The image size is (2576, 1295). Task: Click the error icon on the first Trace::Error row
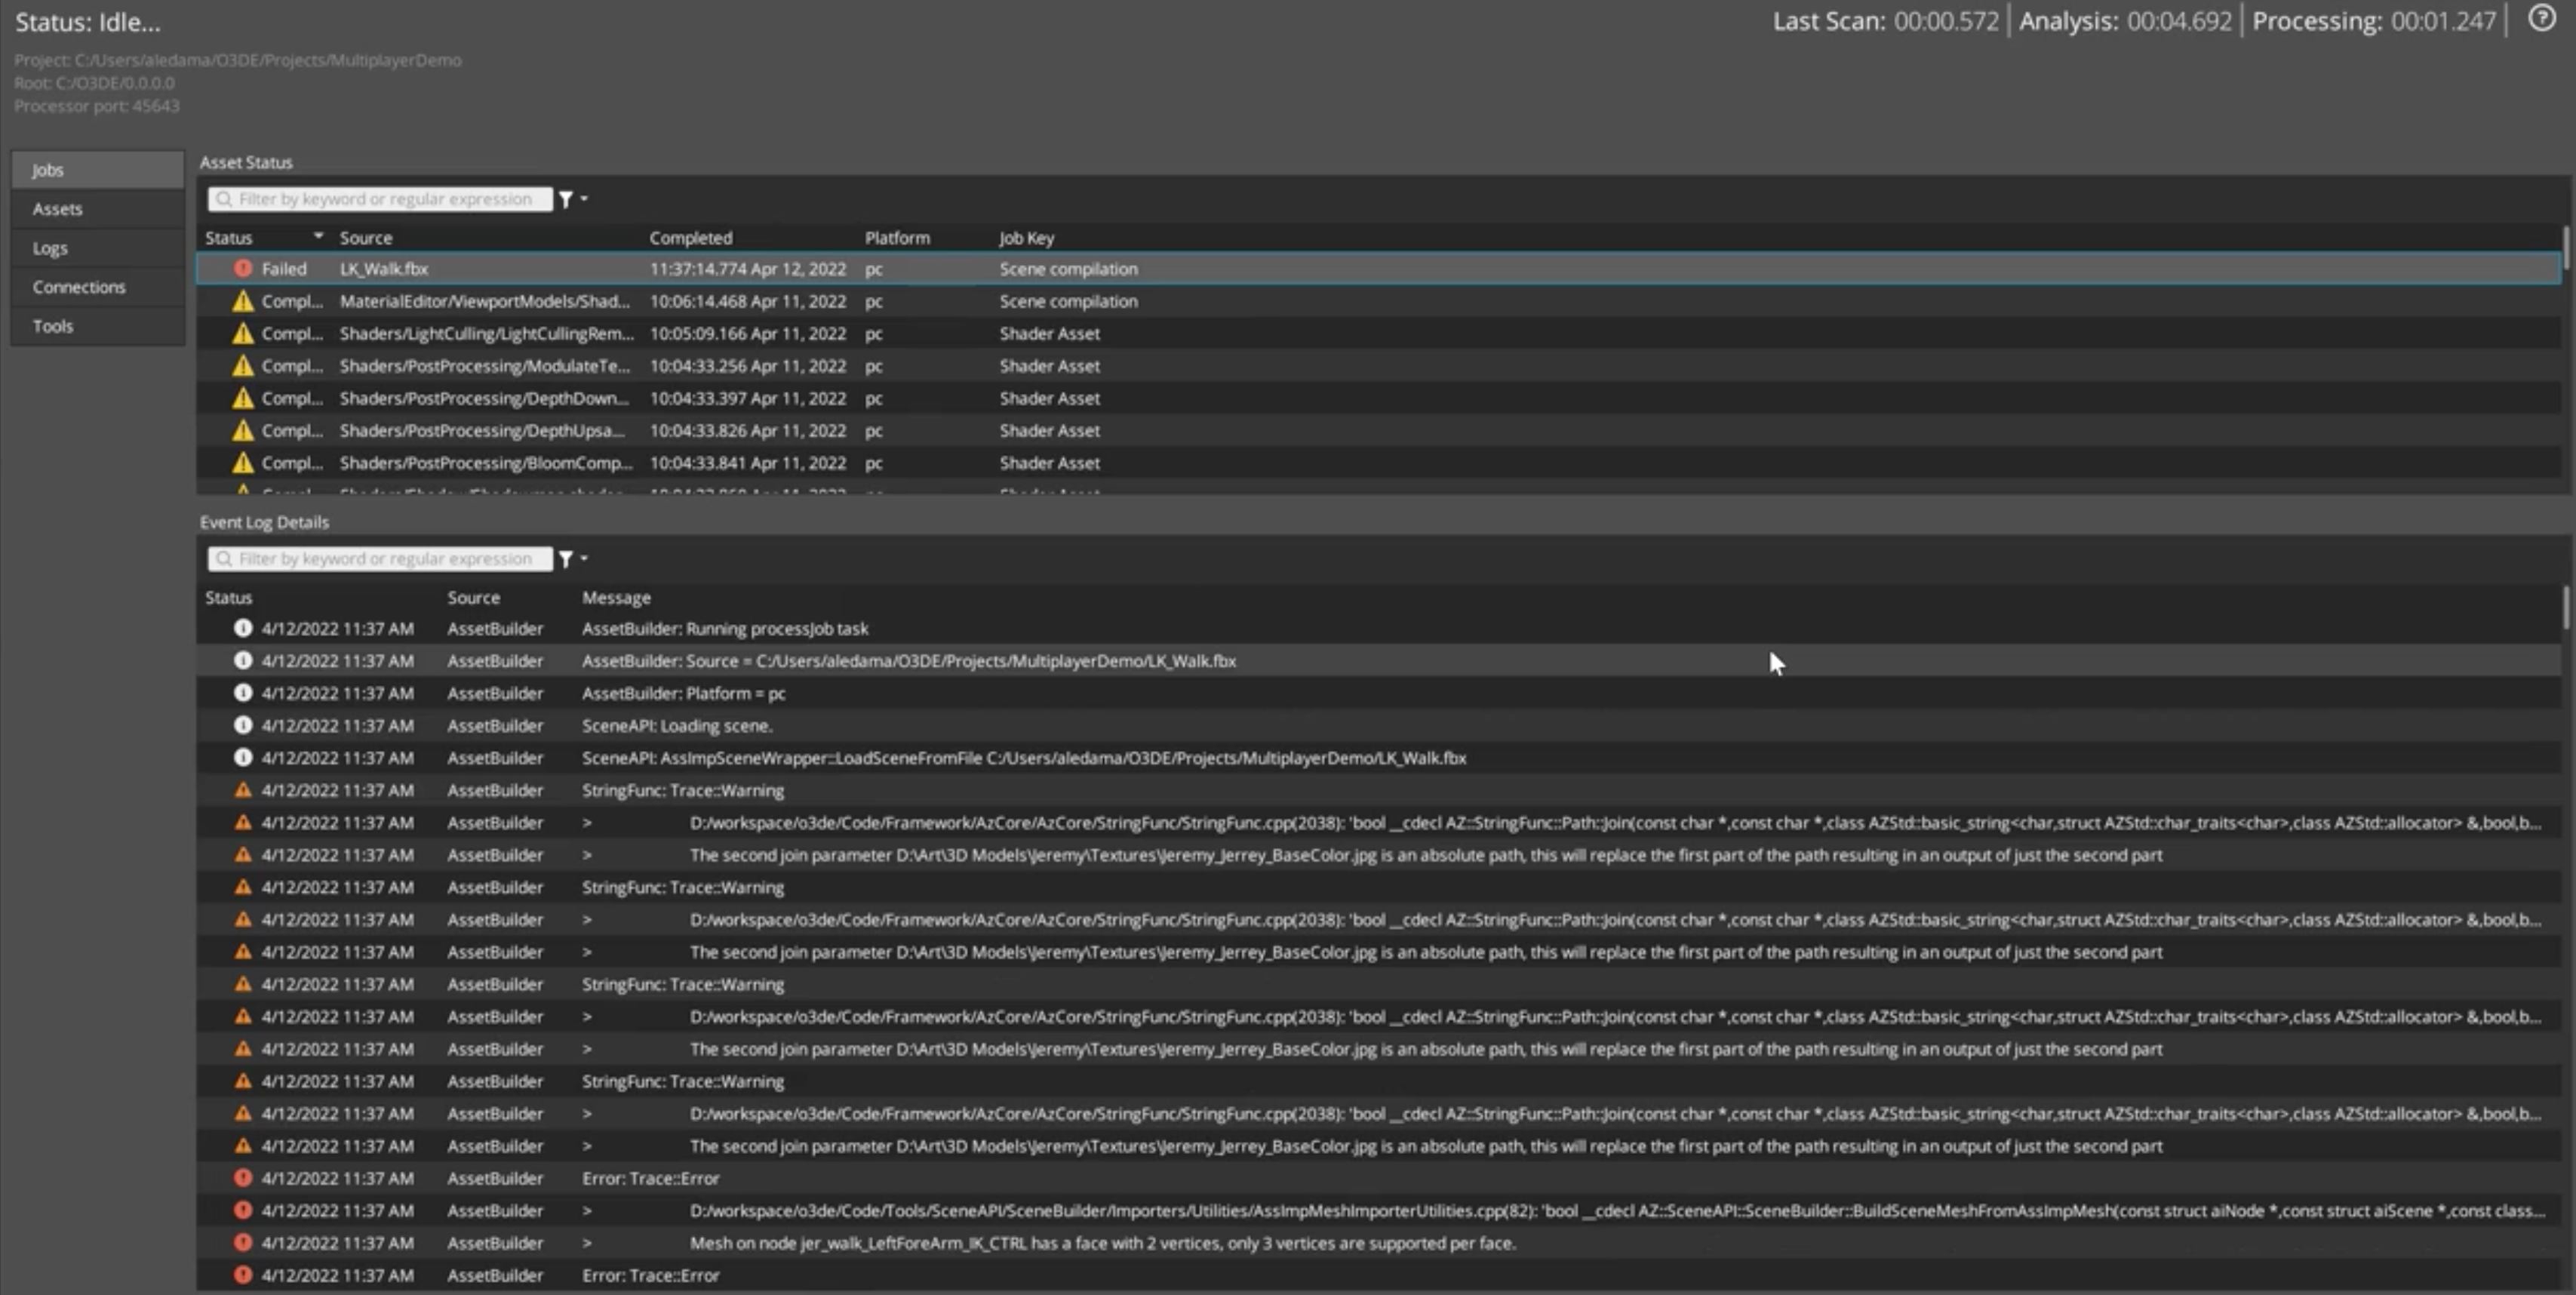243,1178
